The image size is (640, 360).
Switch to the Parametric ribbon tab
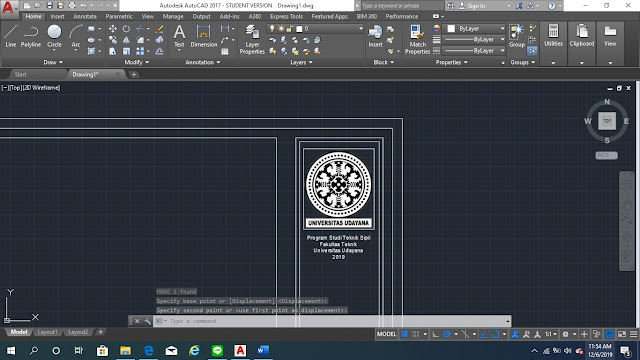[119, 16]
